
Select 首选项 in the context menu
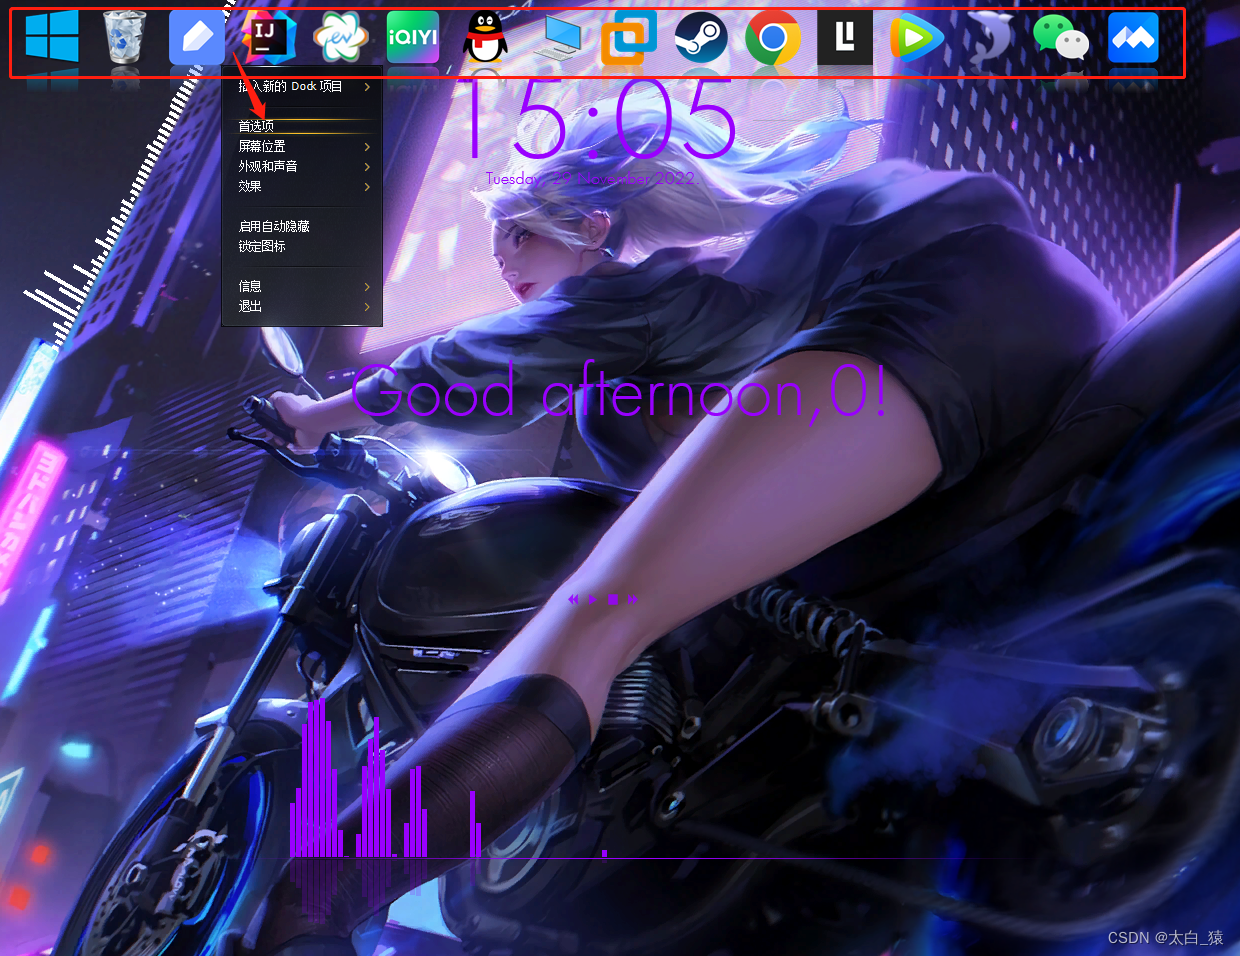[x=302, y=126]
